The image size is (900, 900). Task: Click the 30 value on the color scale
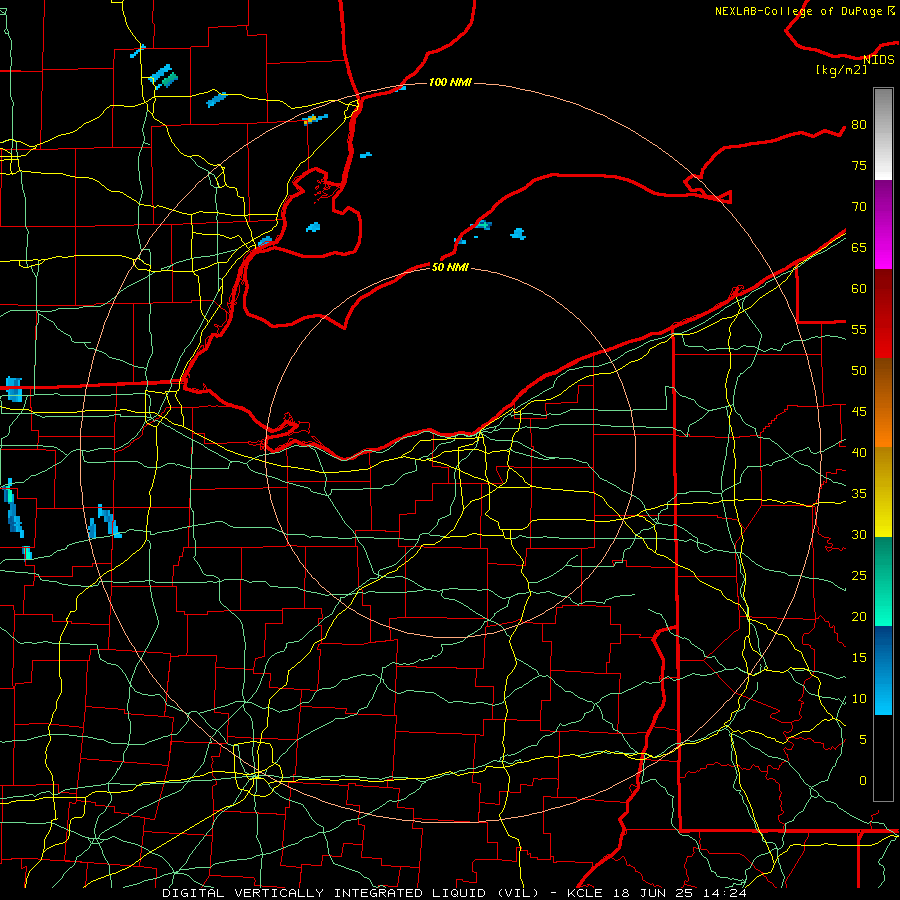[859, 535]
